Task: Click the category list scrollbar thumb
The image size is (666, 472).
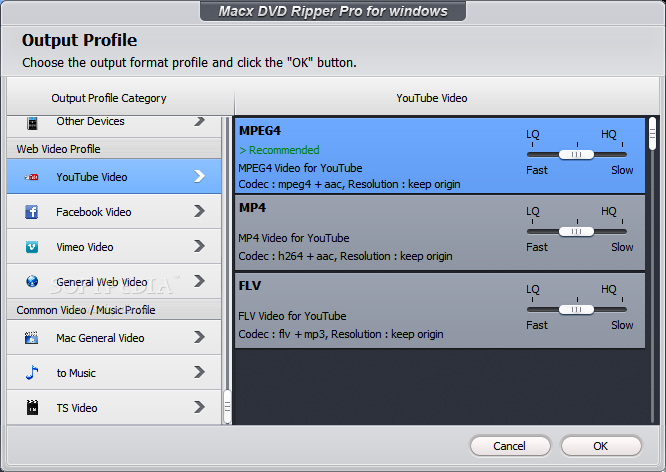Action: tap(227, 407)
